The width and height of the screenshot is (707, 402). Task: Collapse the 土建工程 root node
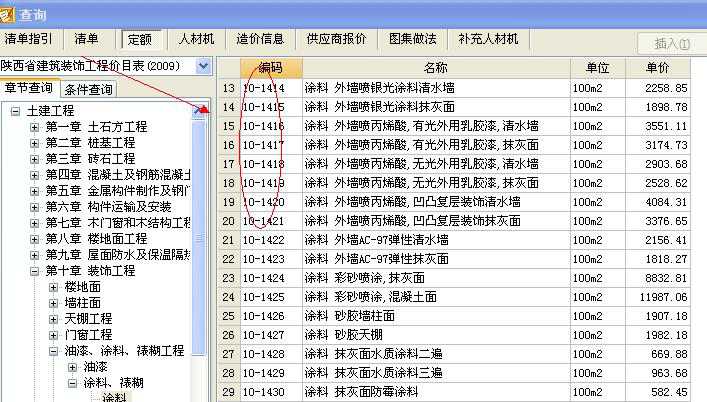[x=16, y=111]
